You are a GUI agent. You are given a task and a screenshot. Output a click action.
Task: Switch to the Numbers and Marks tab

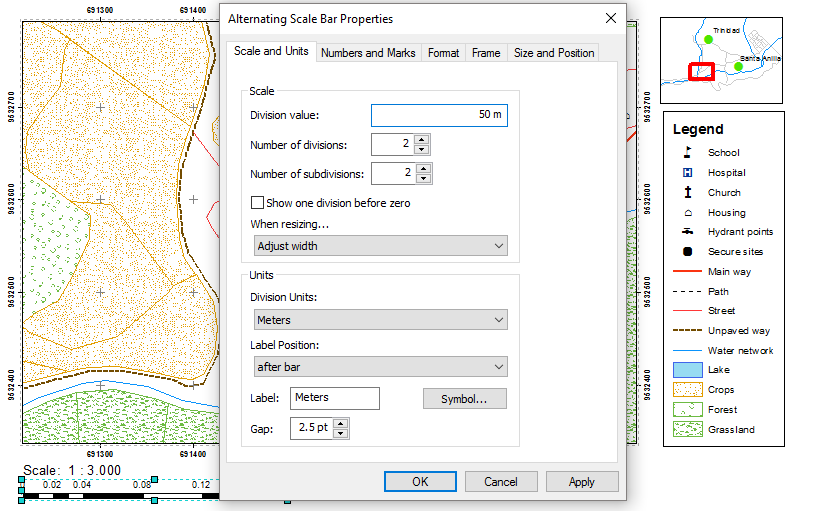(x=368, y=53)
